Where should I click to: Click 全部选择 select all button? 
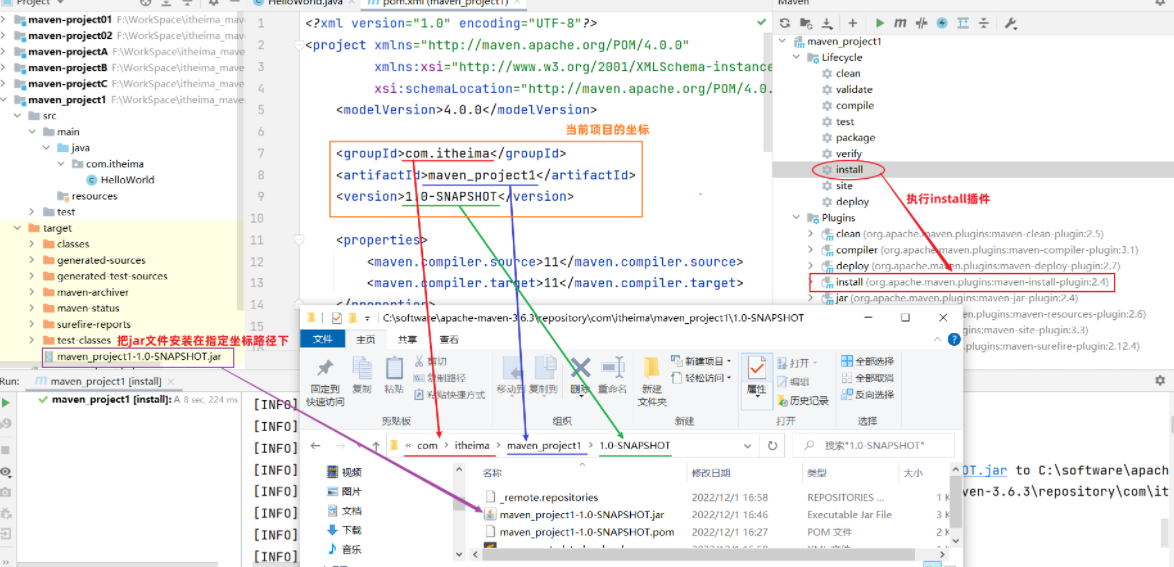[x=868, y=362]
